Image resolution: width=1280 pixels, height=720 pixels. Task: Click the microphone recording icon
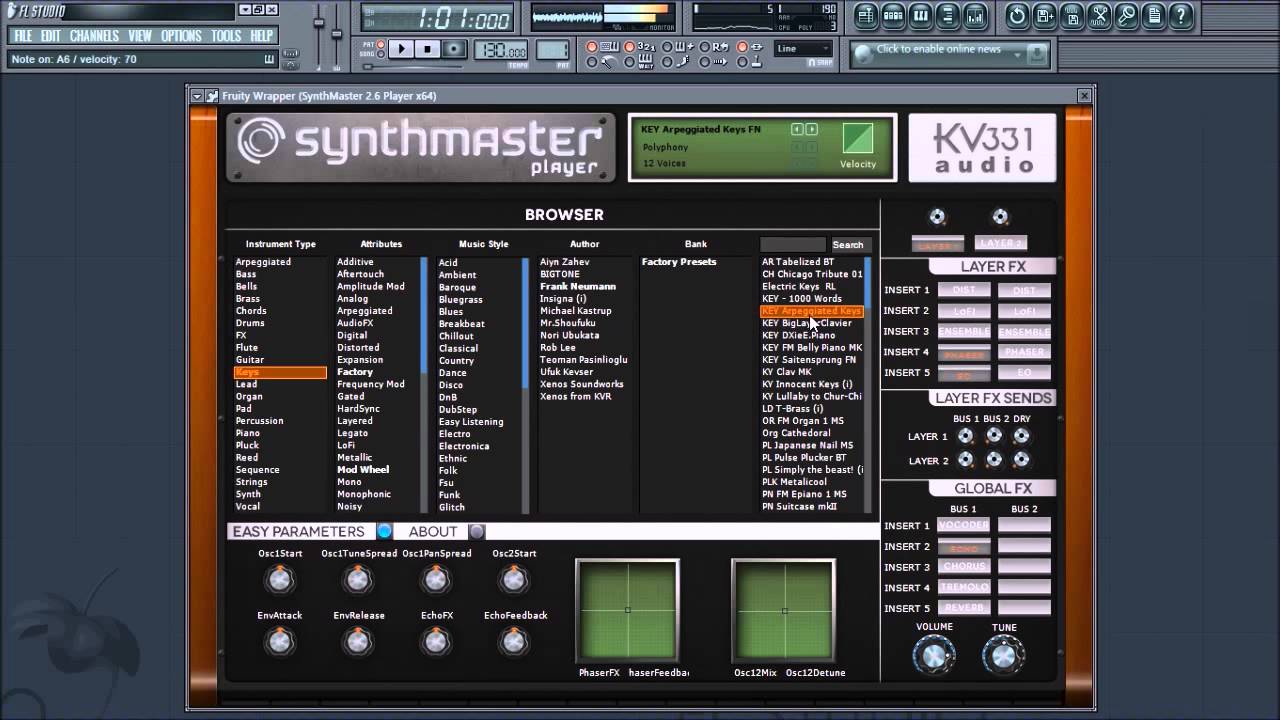click(1127, 15)
